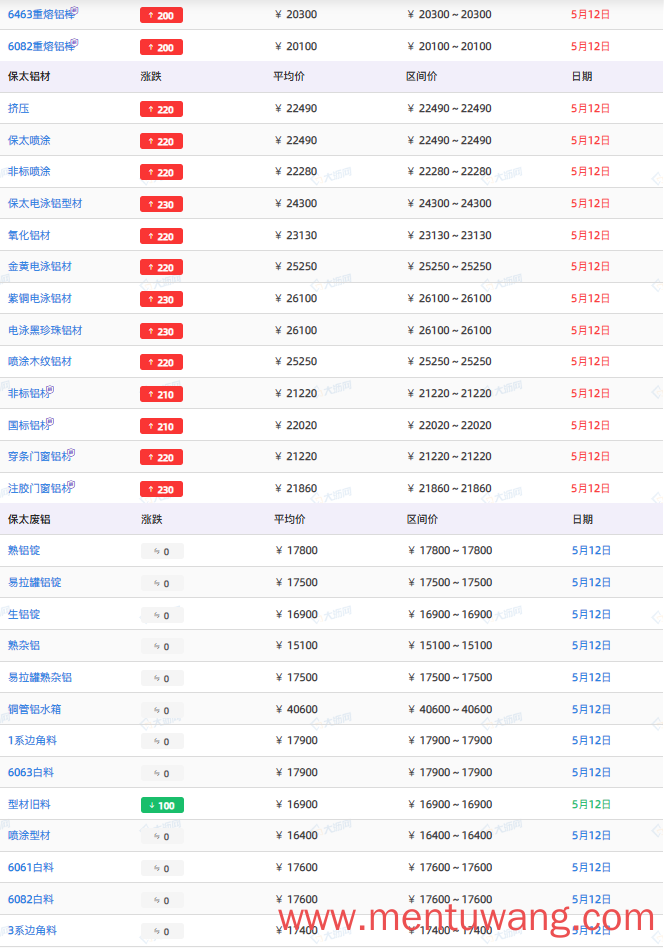Click the 0 change badge for 铜管铝水箱
Viewport: 664px width, 948px height.
click(162, 710)
